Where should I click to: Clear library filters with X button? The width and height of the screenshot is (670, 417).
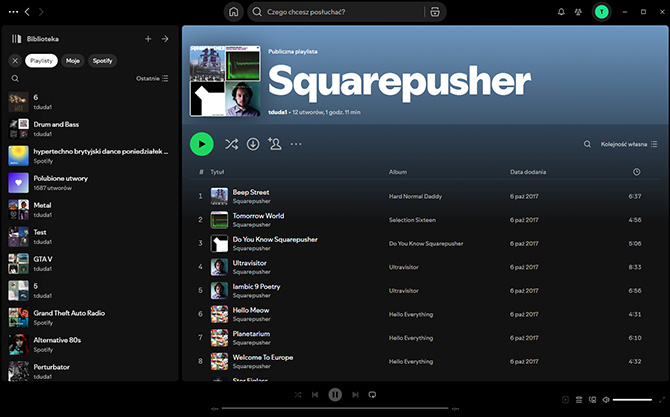click(x=15, y=61)
